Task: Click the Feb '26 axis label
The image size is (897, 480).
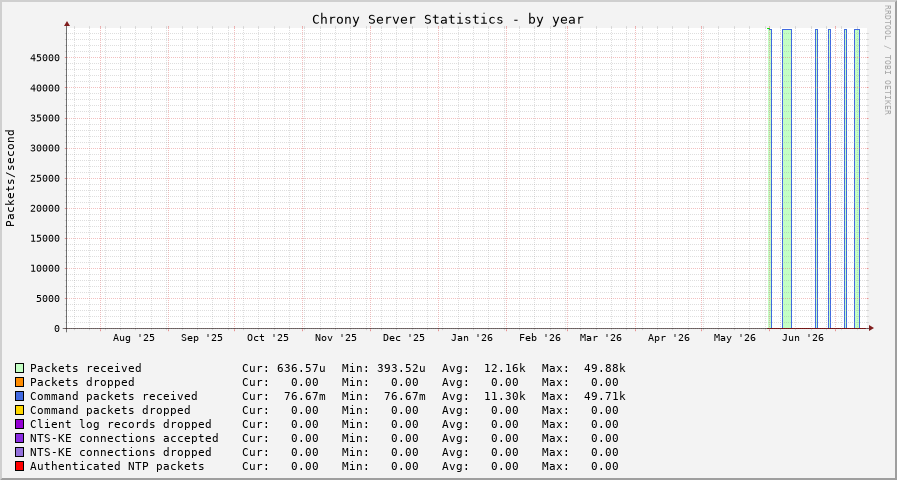Action: click(540, 338)
